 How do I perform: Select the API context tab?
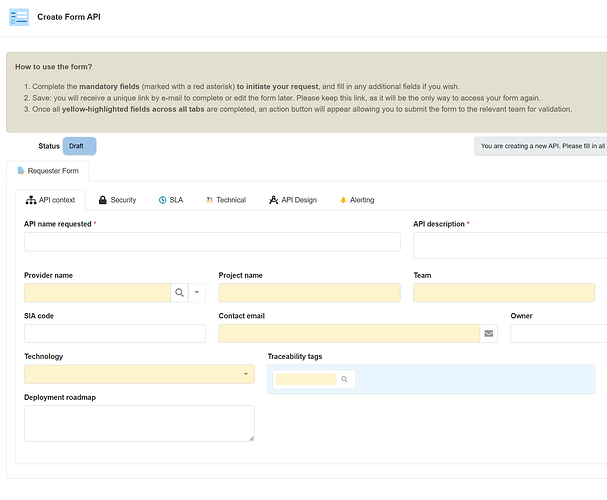pyautogui.click(x=50, y=200)
